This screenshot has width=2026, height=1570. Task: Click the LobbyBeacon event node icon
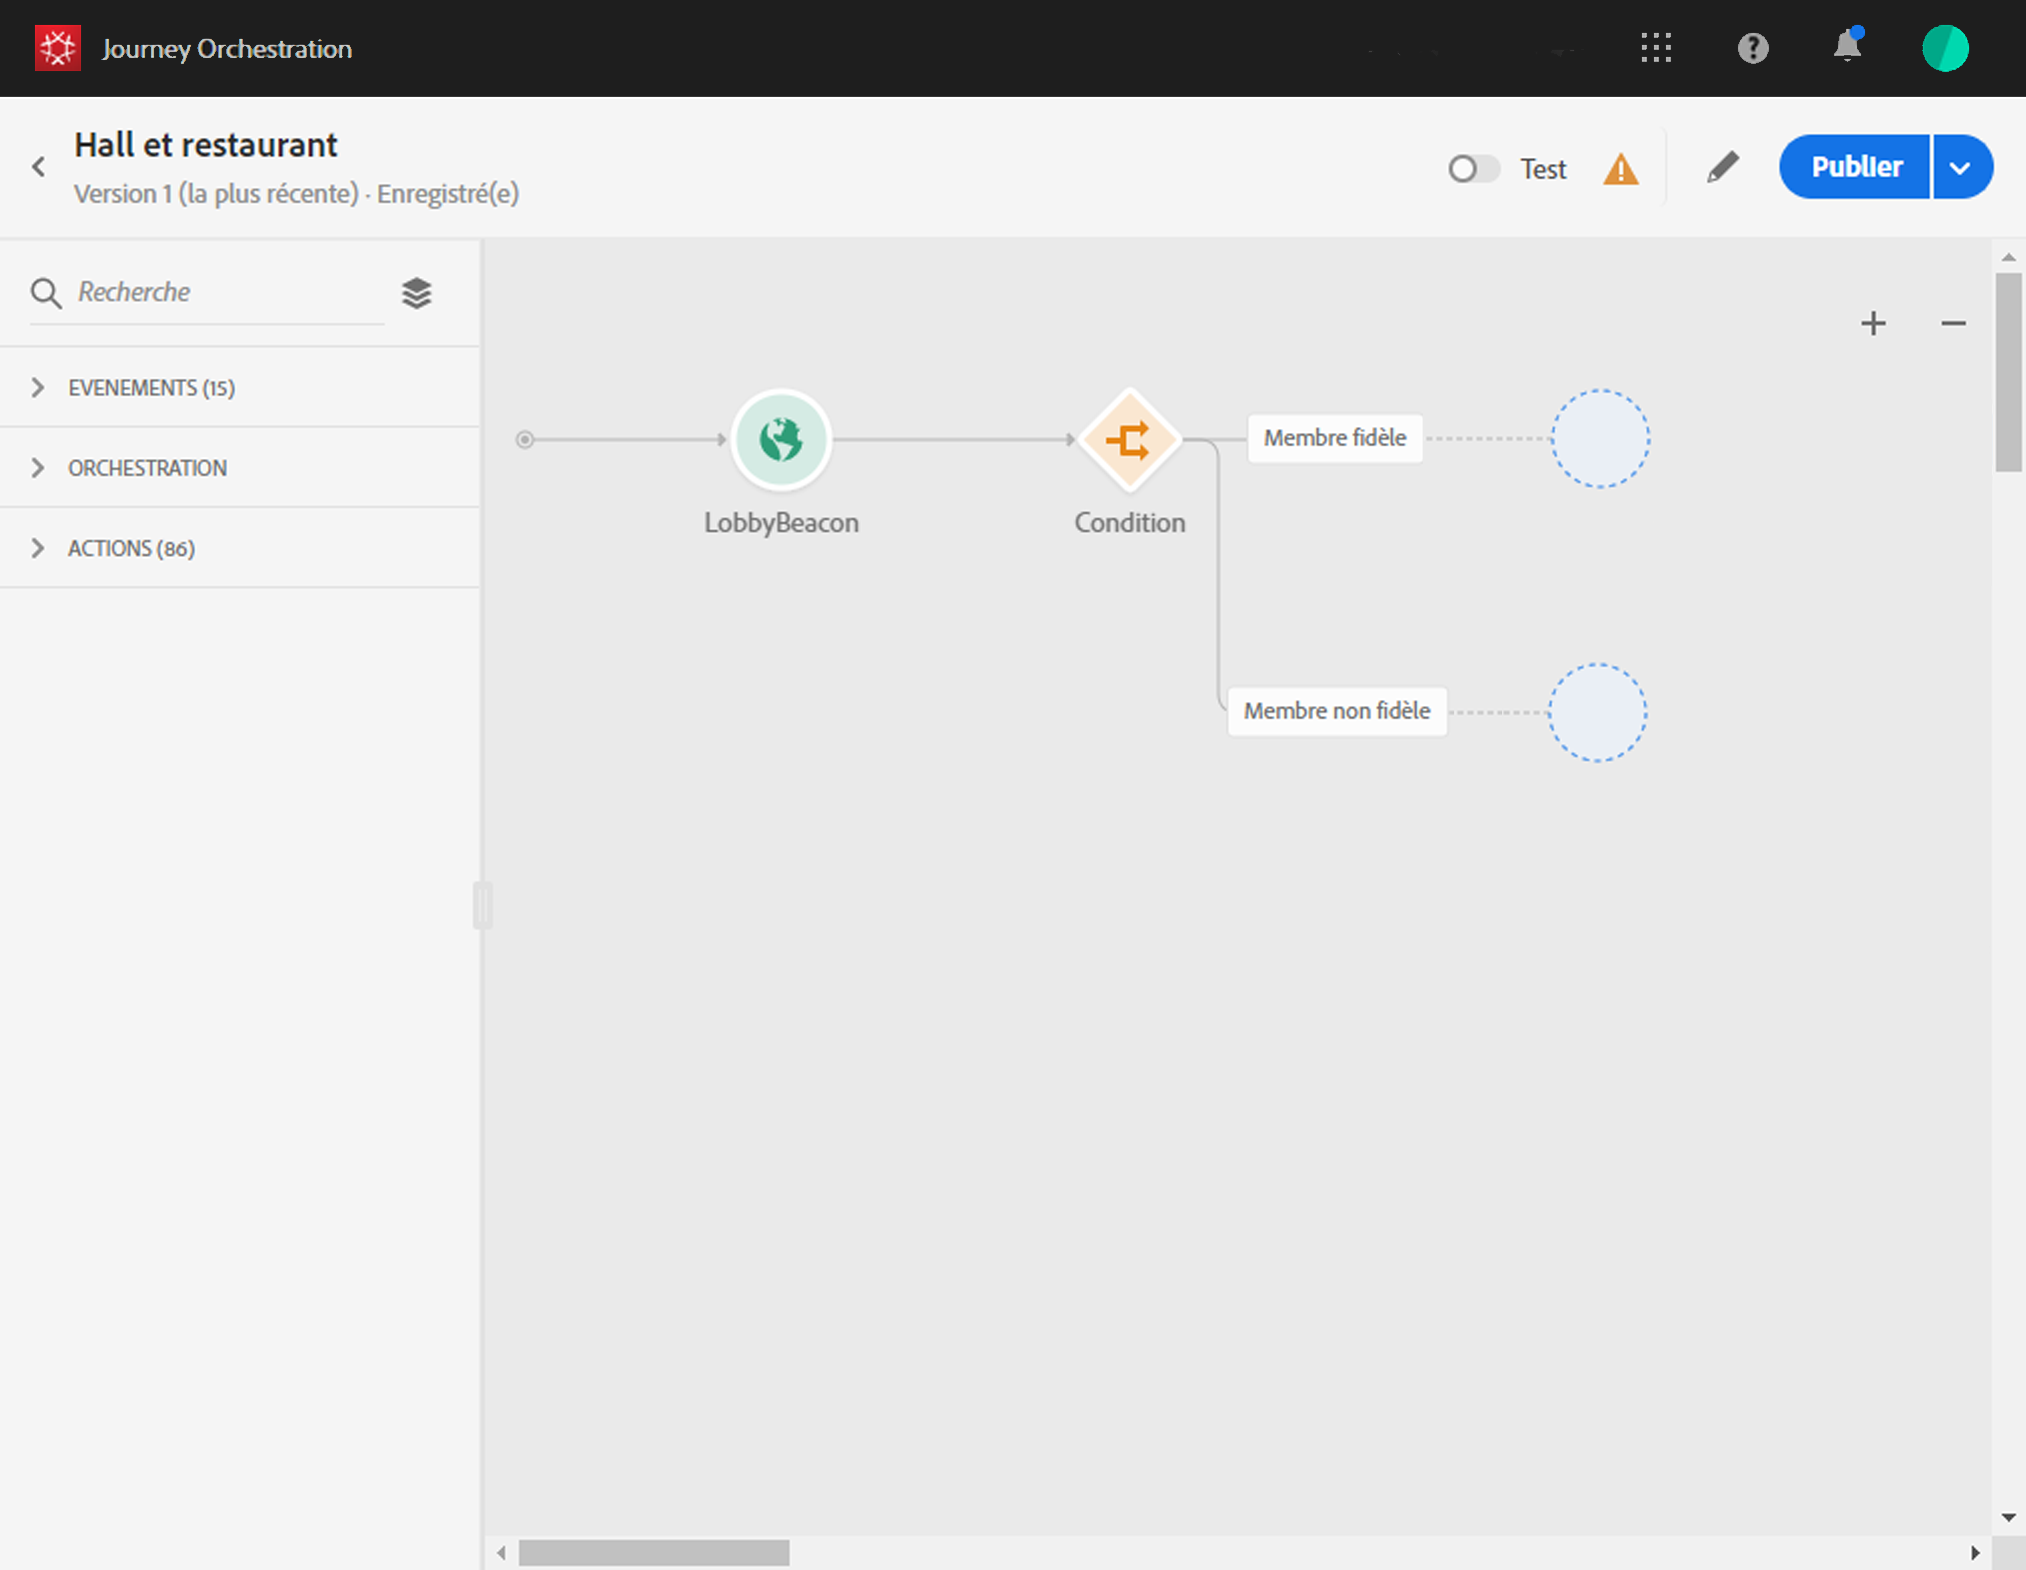780,439
